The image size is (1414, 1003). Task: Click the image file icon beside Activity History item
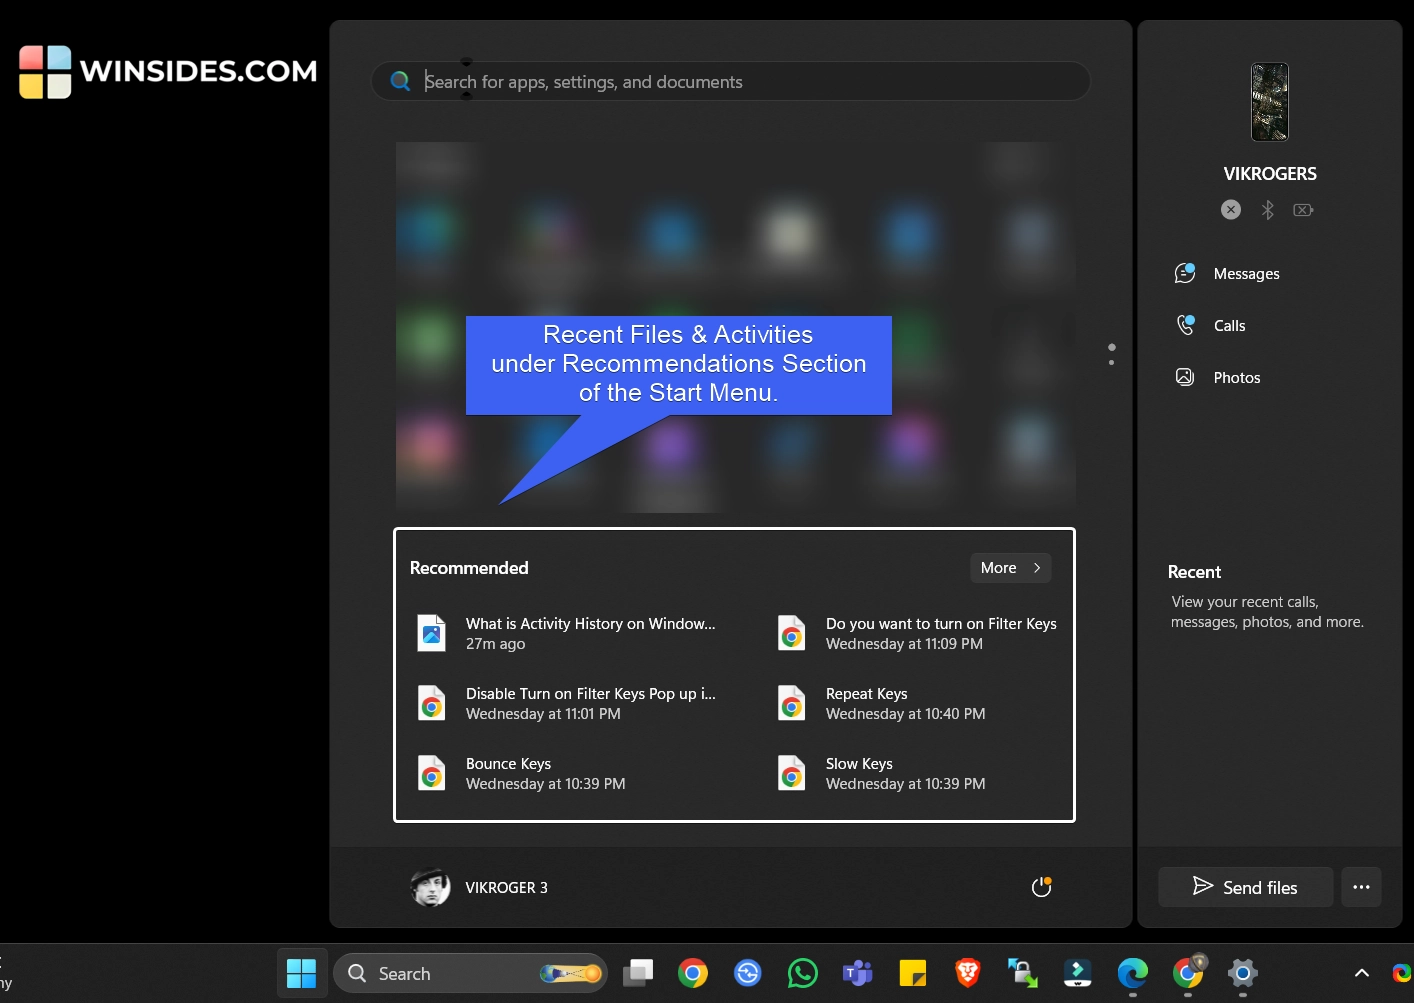pos(431,633)
